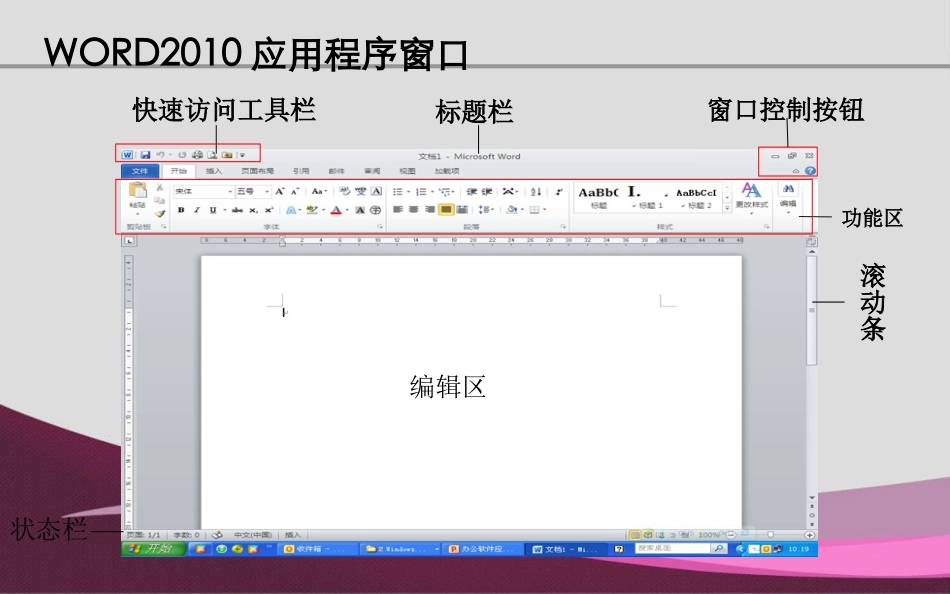This screenshot has width=950, height=594.
Task: Click the Multilevel List icon
Action: (445, 192)
